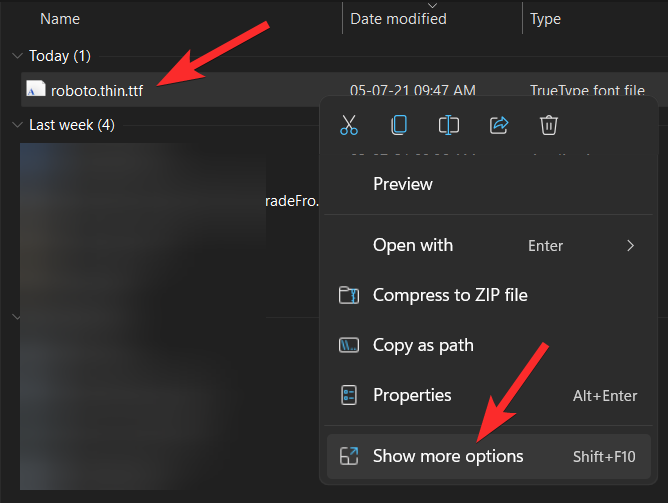This screenshot has height=503, width=668.
Task: Sort by the Name column header
Action: coord(60,19)
